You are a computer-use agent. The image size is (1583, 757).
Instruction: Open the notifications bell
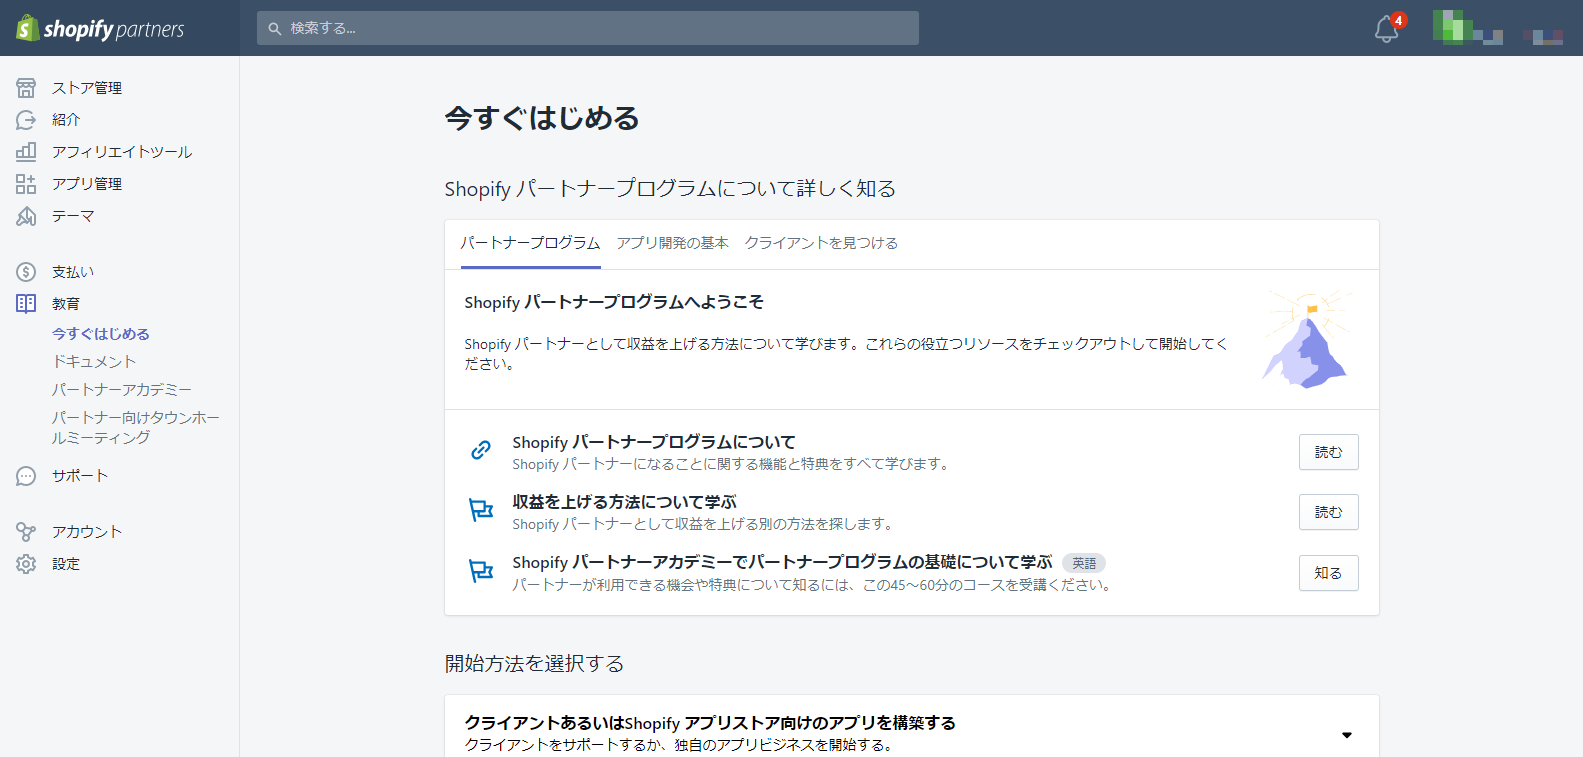(1386, 29)
